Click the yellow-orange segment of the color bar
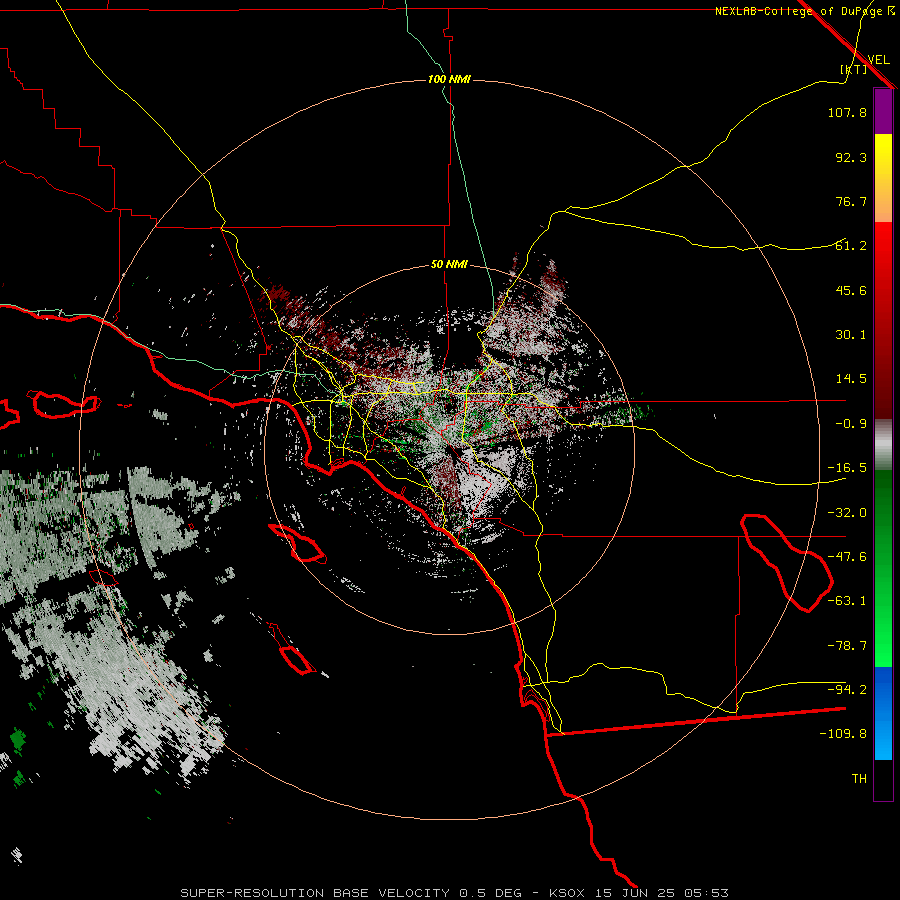This screenshot has height=900, width=900. pos(883,178)
